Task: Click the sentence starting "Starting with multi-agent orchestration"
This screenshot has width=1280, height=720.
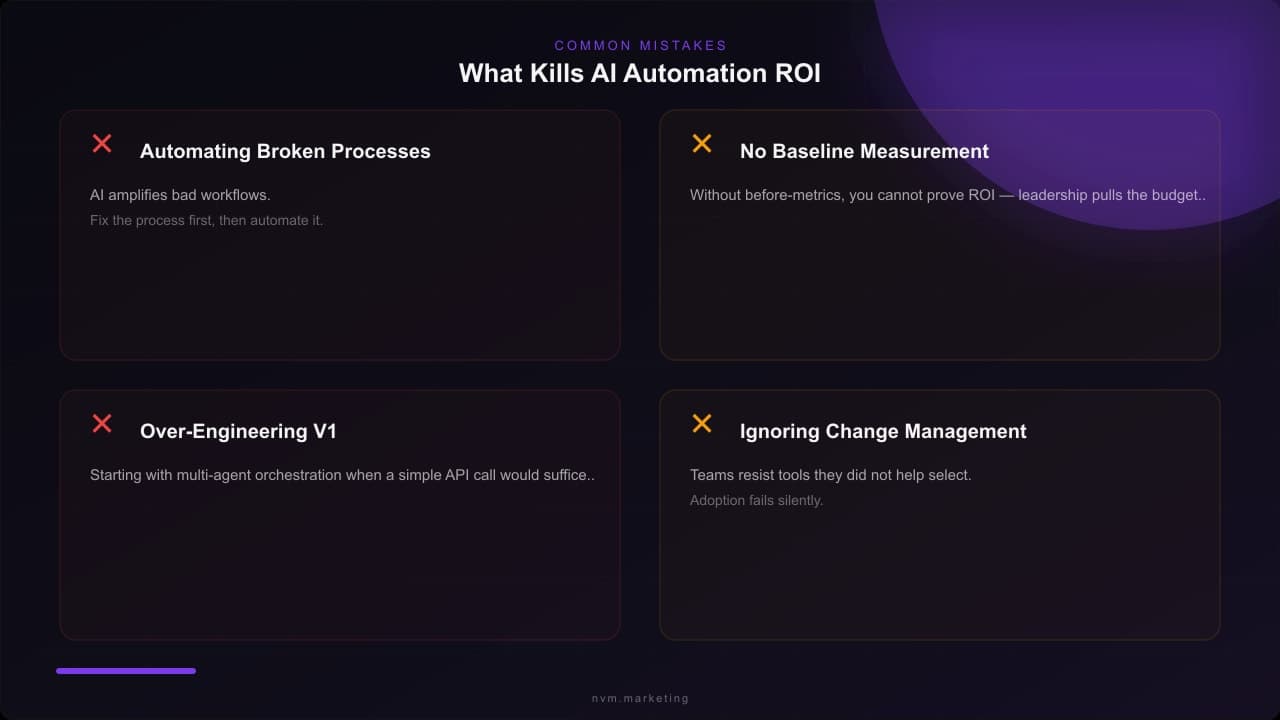Action: tap(342, 475)
